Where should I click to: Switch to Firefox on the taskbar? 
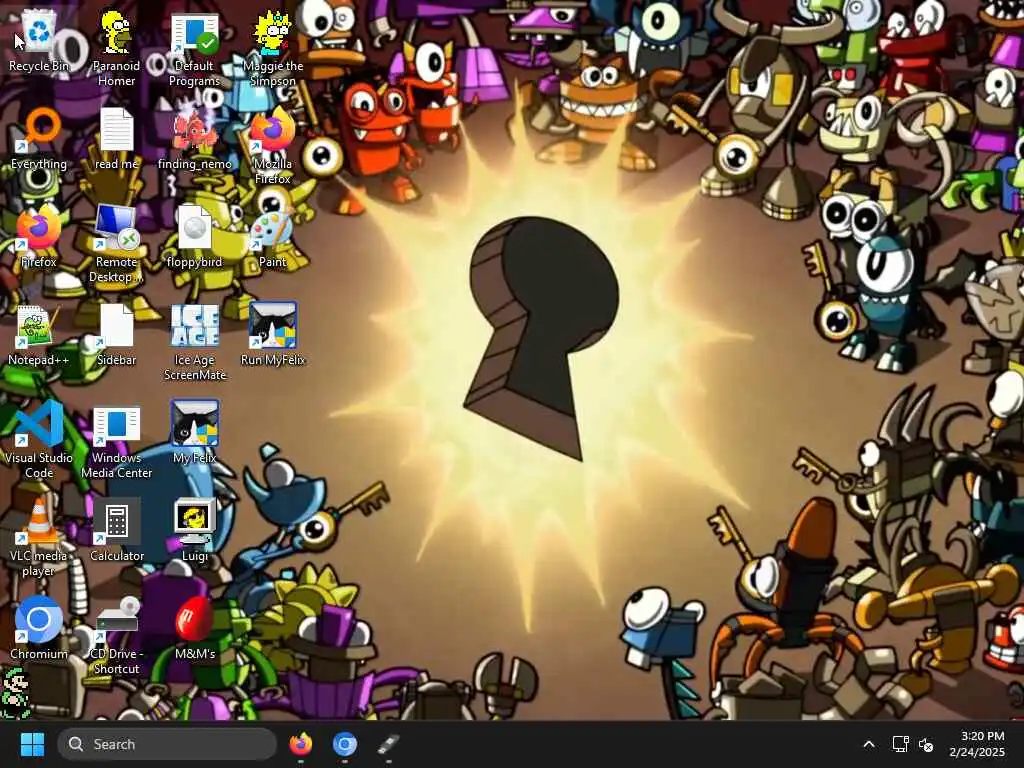click(300, 744)
